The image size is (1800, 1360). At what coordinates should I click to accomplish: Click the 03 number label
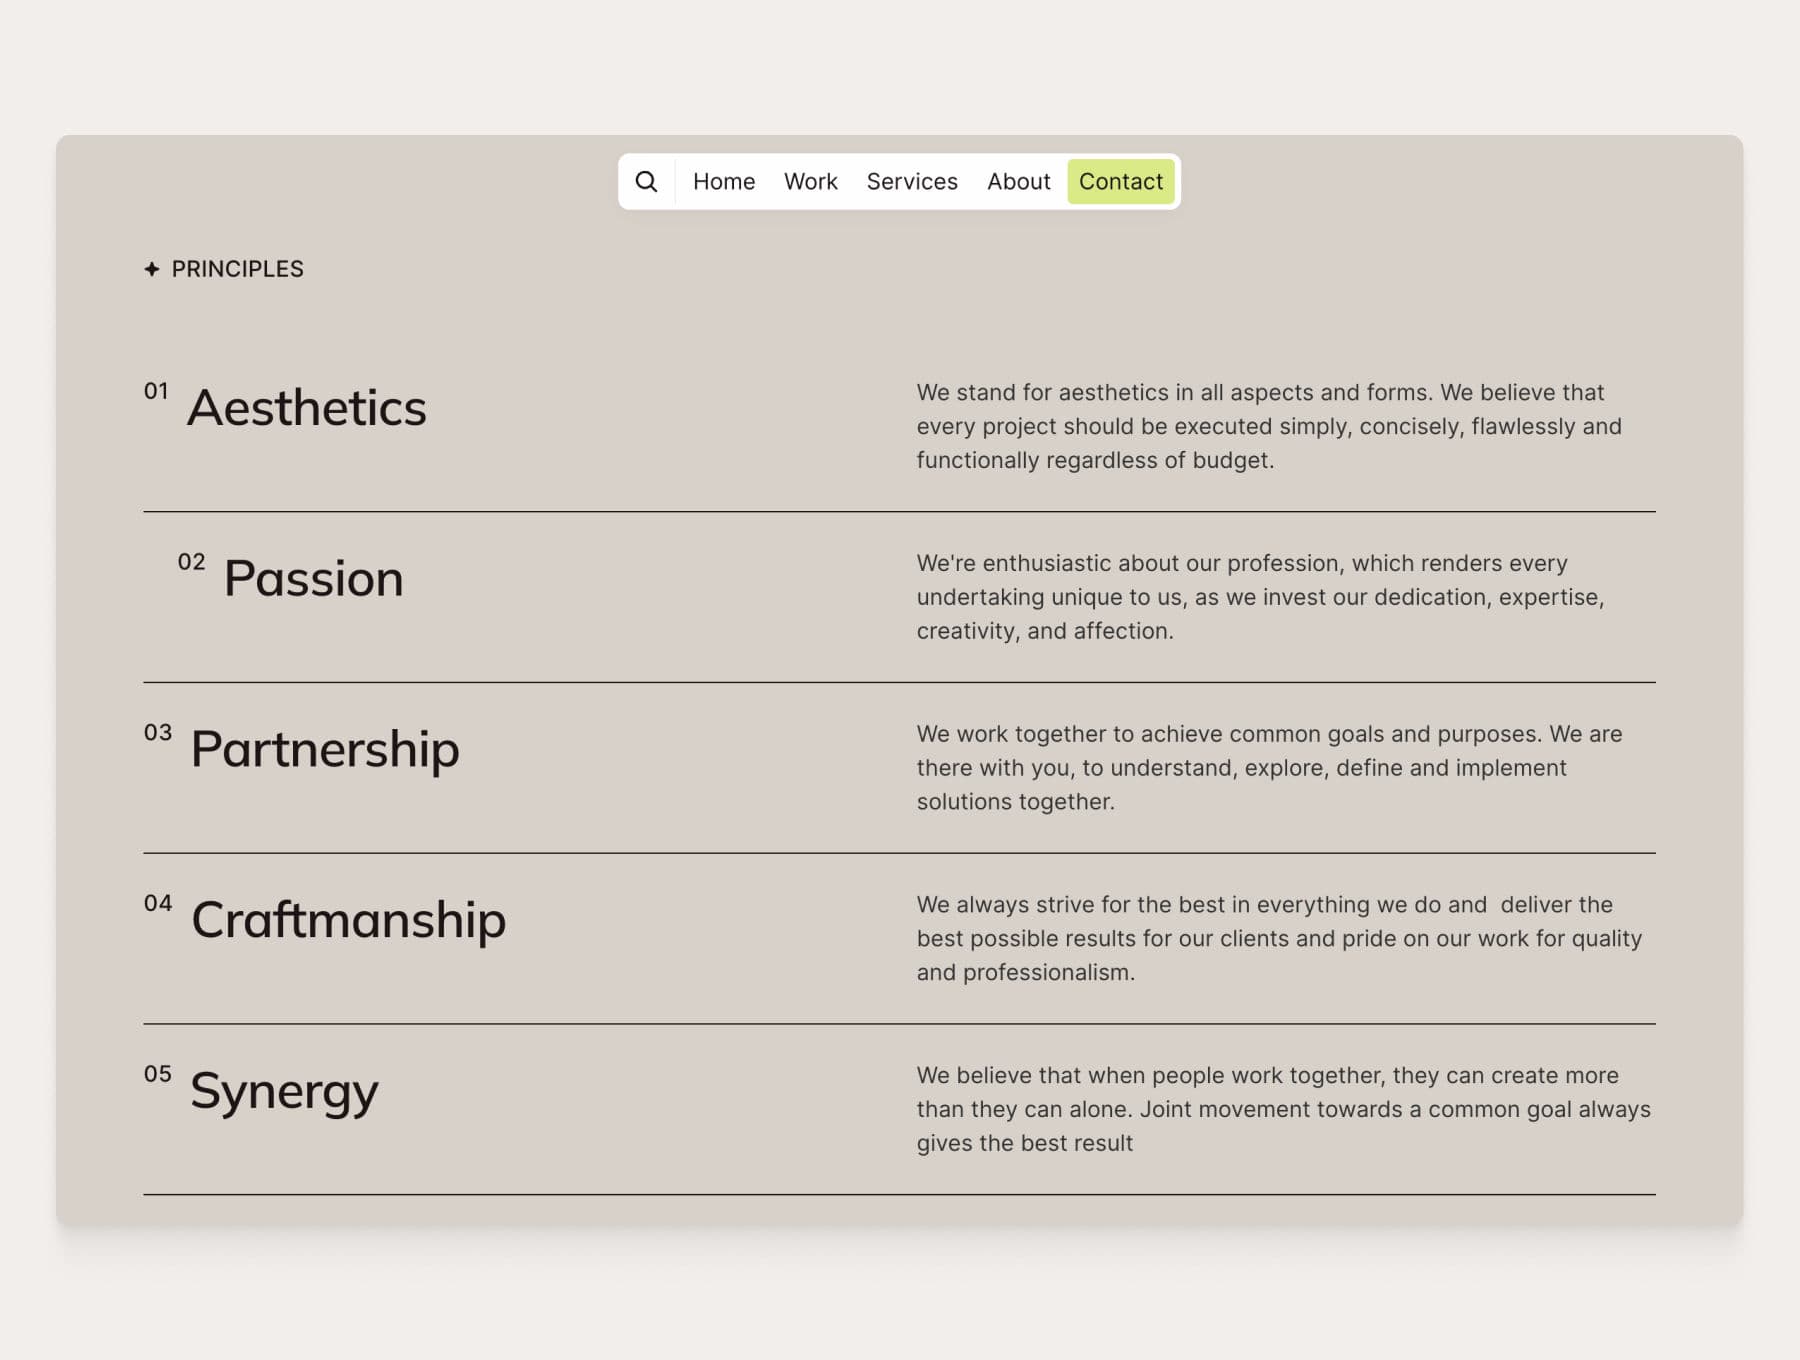(158, 733)
